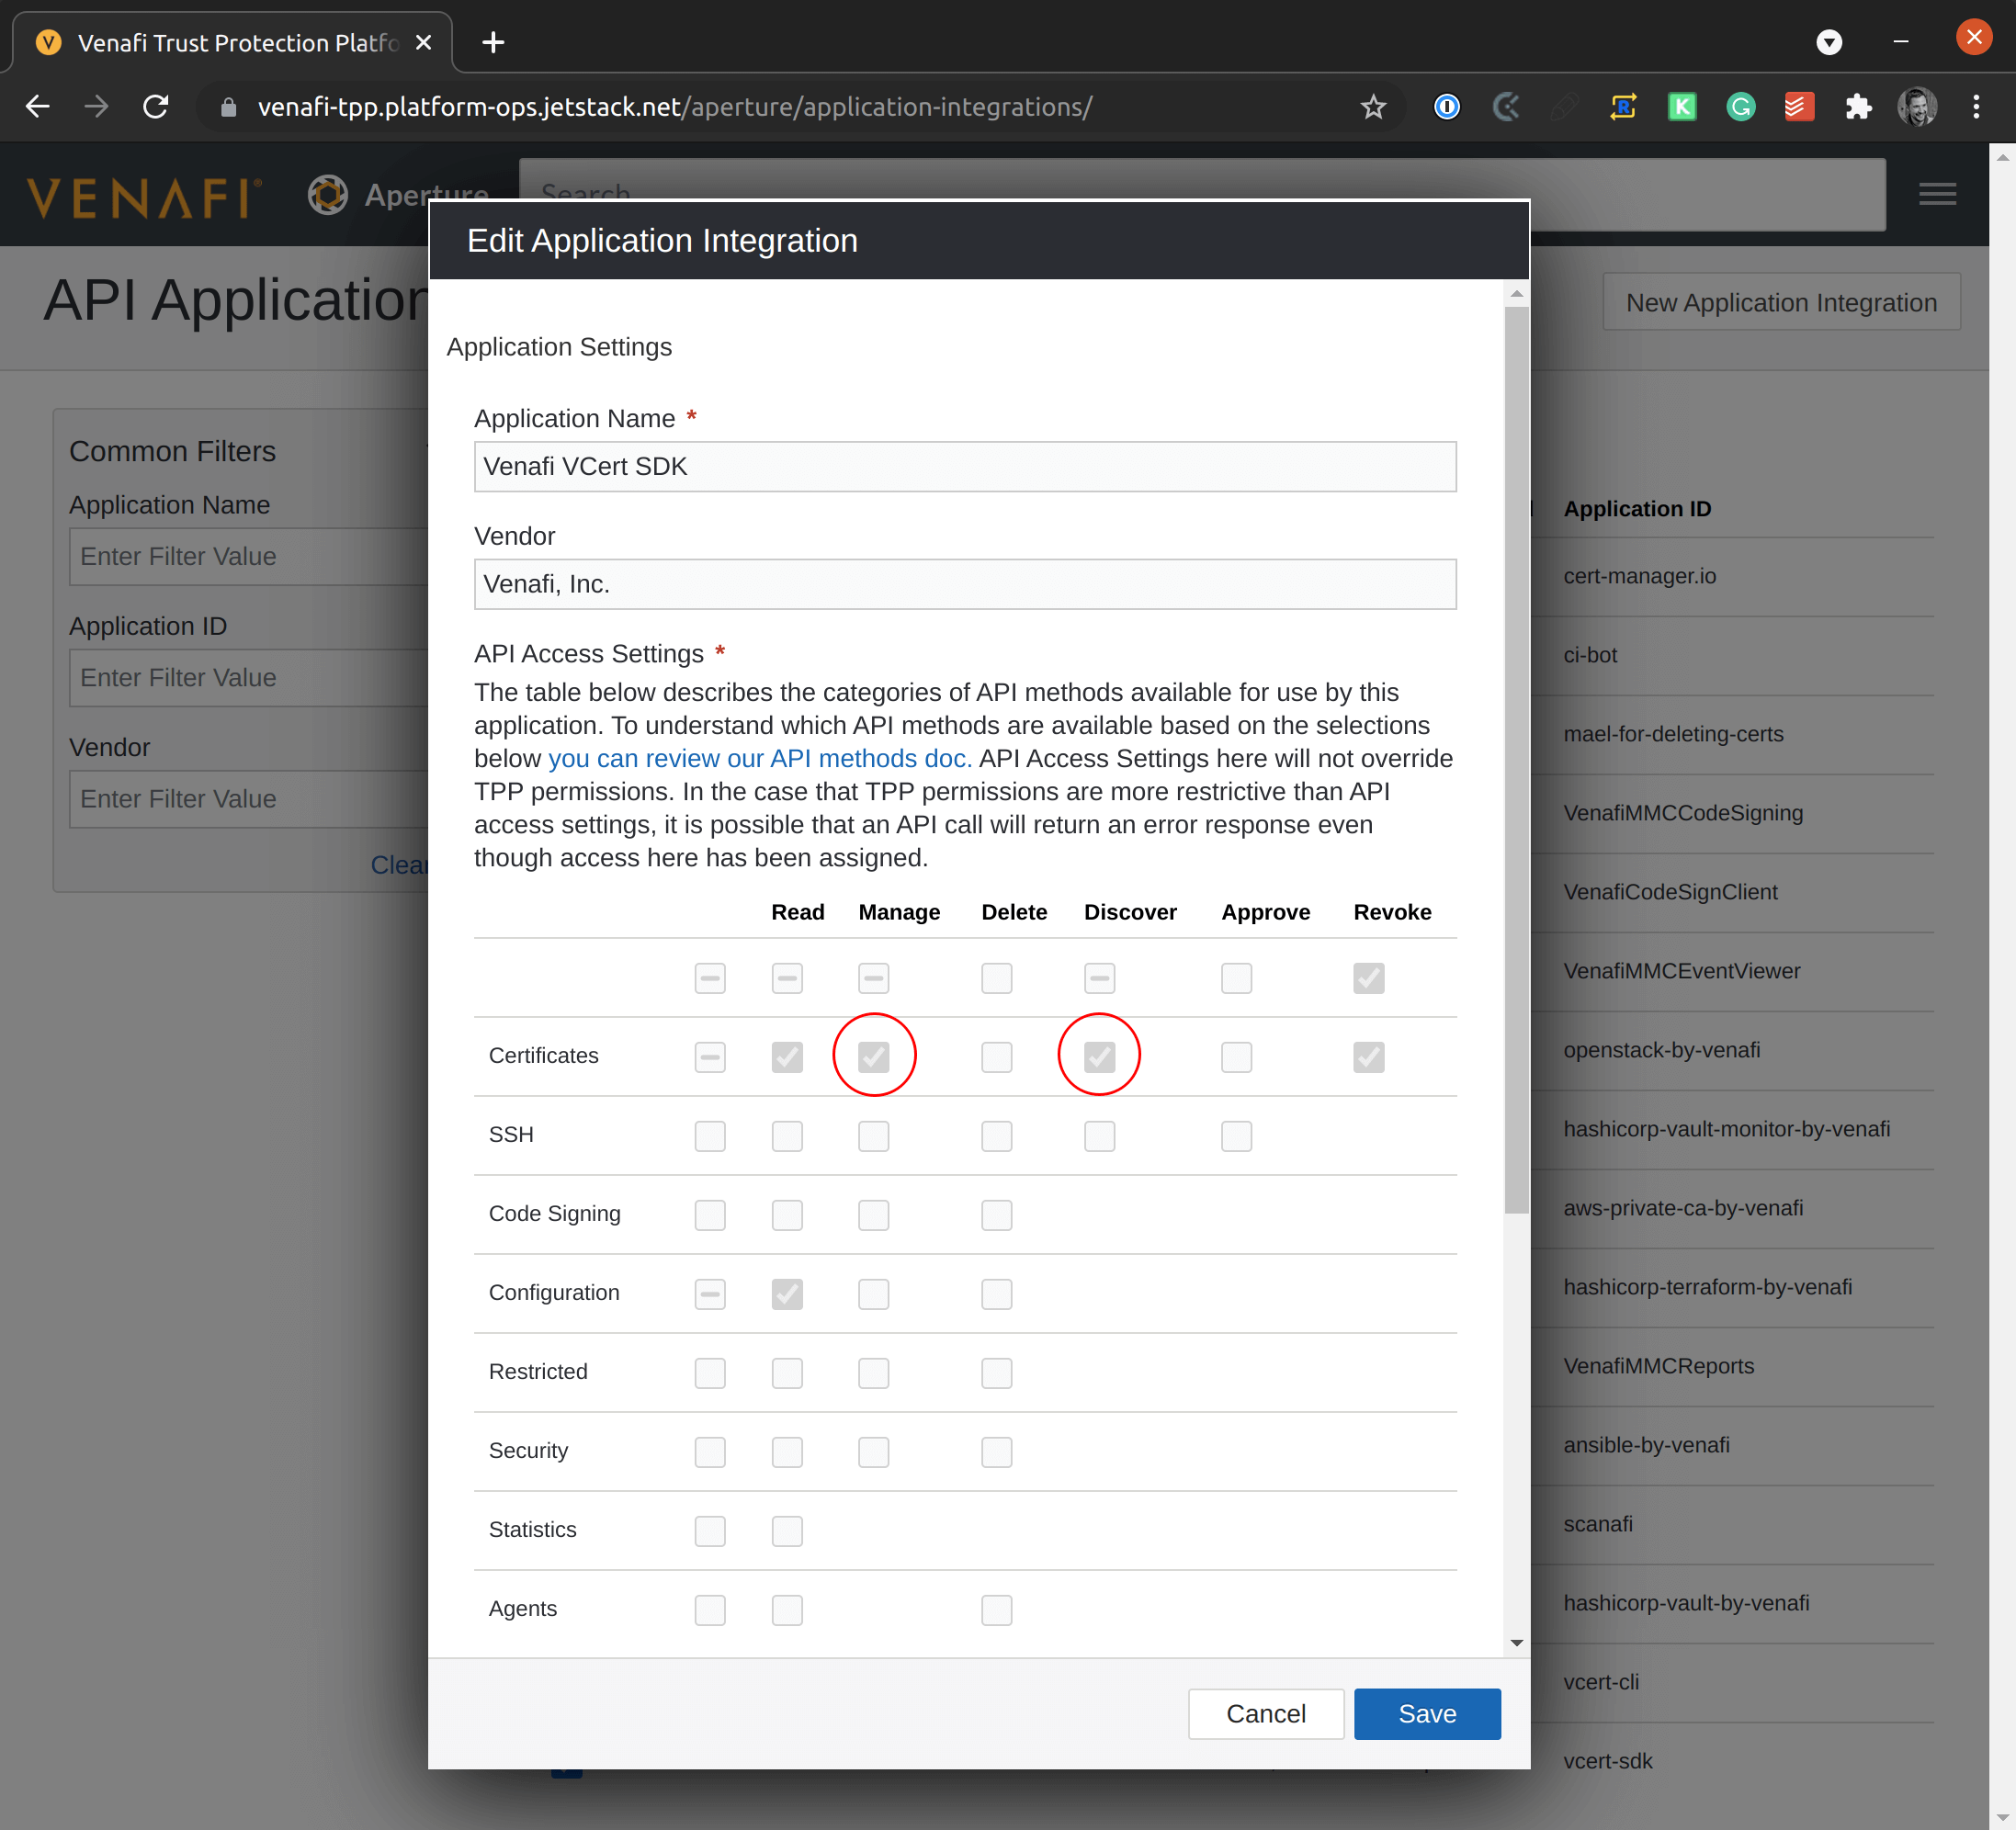The image size is (2016, 1830).
Task: Click the yellow bracket extension icon
Action: 1623,107
